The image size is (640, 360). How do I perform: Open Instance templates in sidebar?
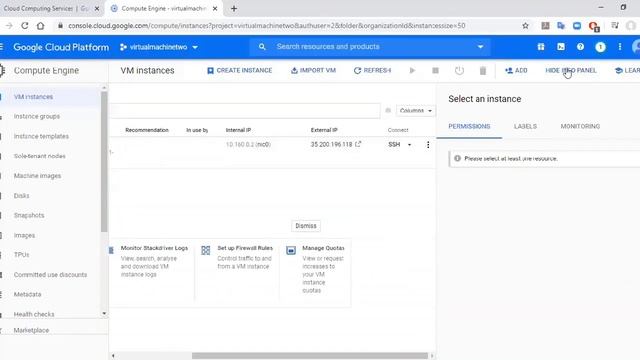pyautogui.click(x=41, y=136)
